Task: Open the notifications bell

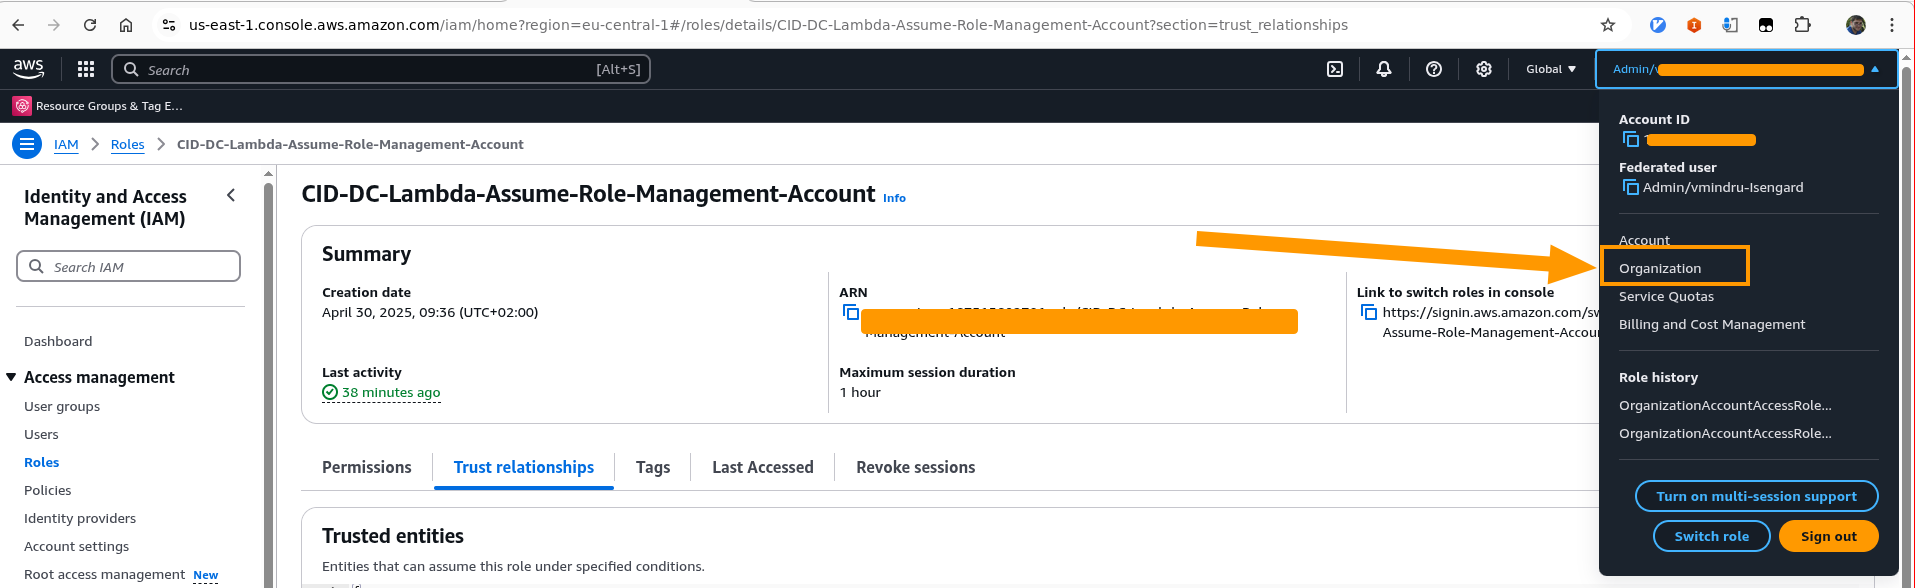Action: coord(1384,69)
